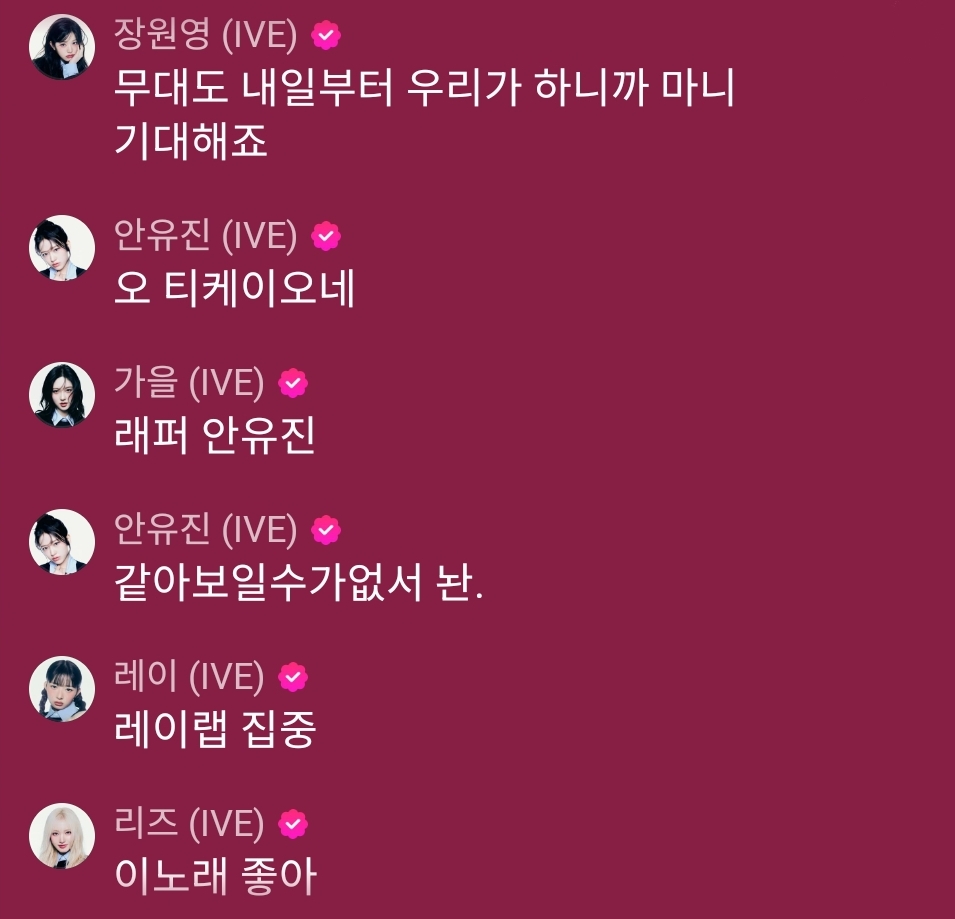This screenshot has height=919, width=955.
Task: Click the verified badge next to 가을 (IVE)
Action: [293, 383]
